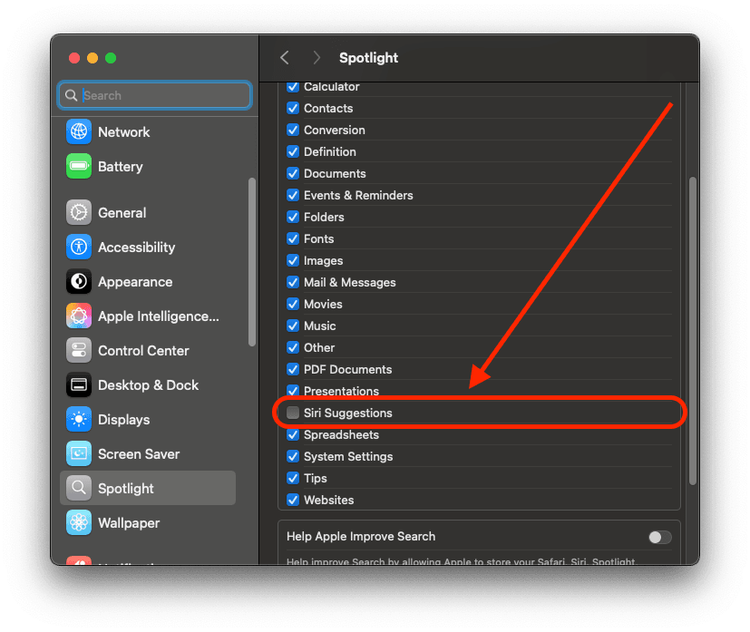Screen dimensions: 750x632
Task: Uncheck the Mail & Messages checkbox
Action: [293, 282]
